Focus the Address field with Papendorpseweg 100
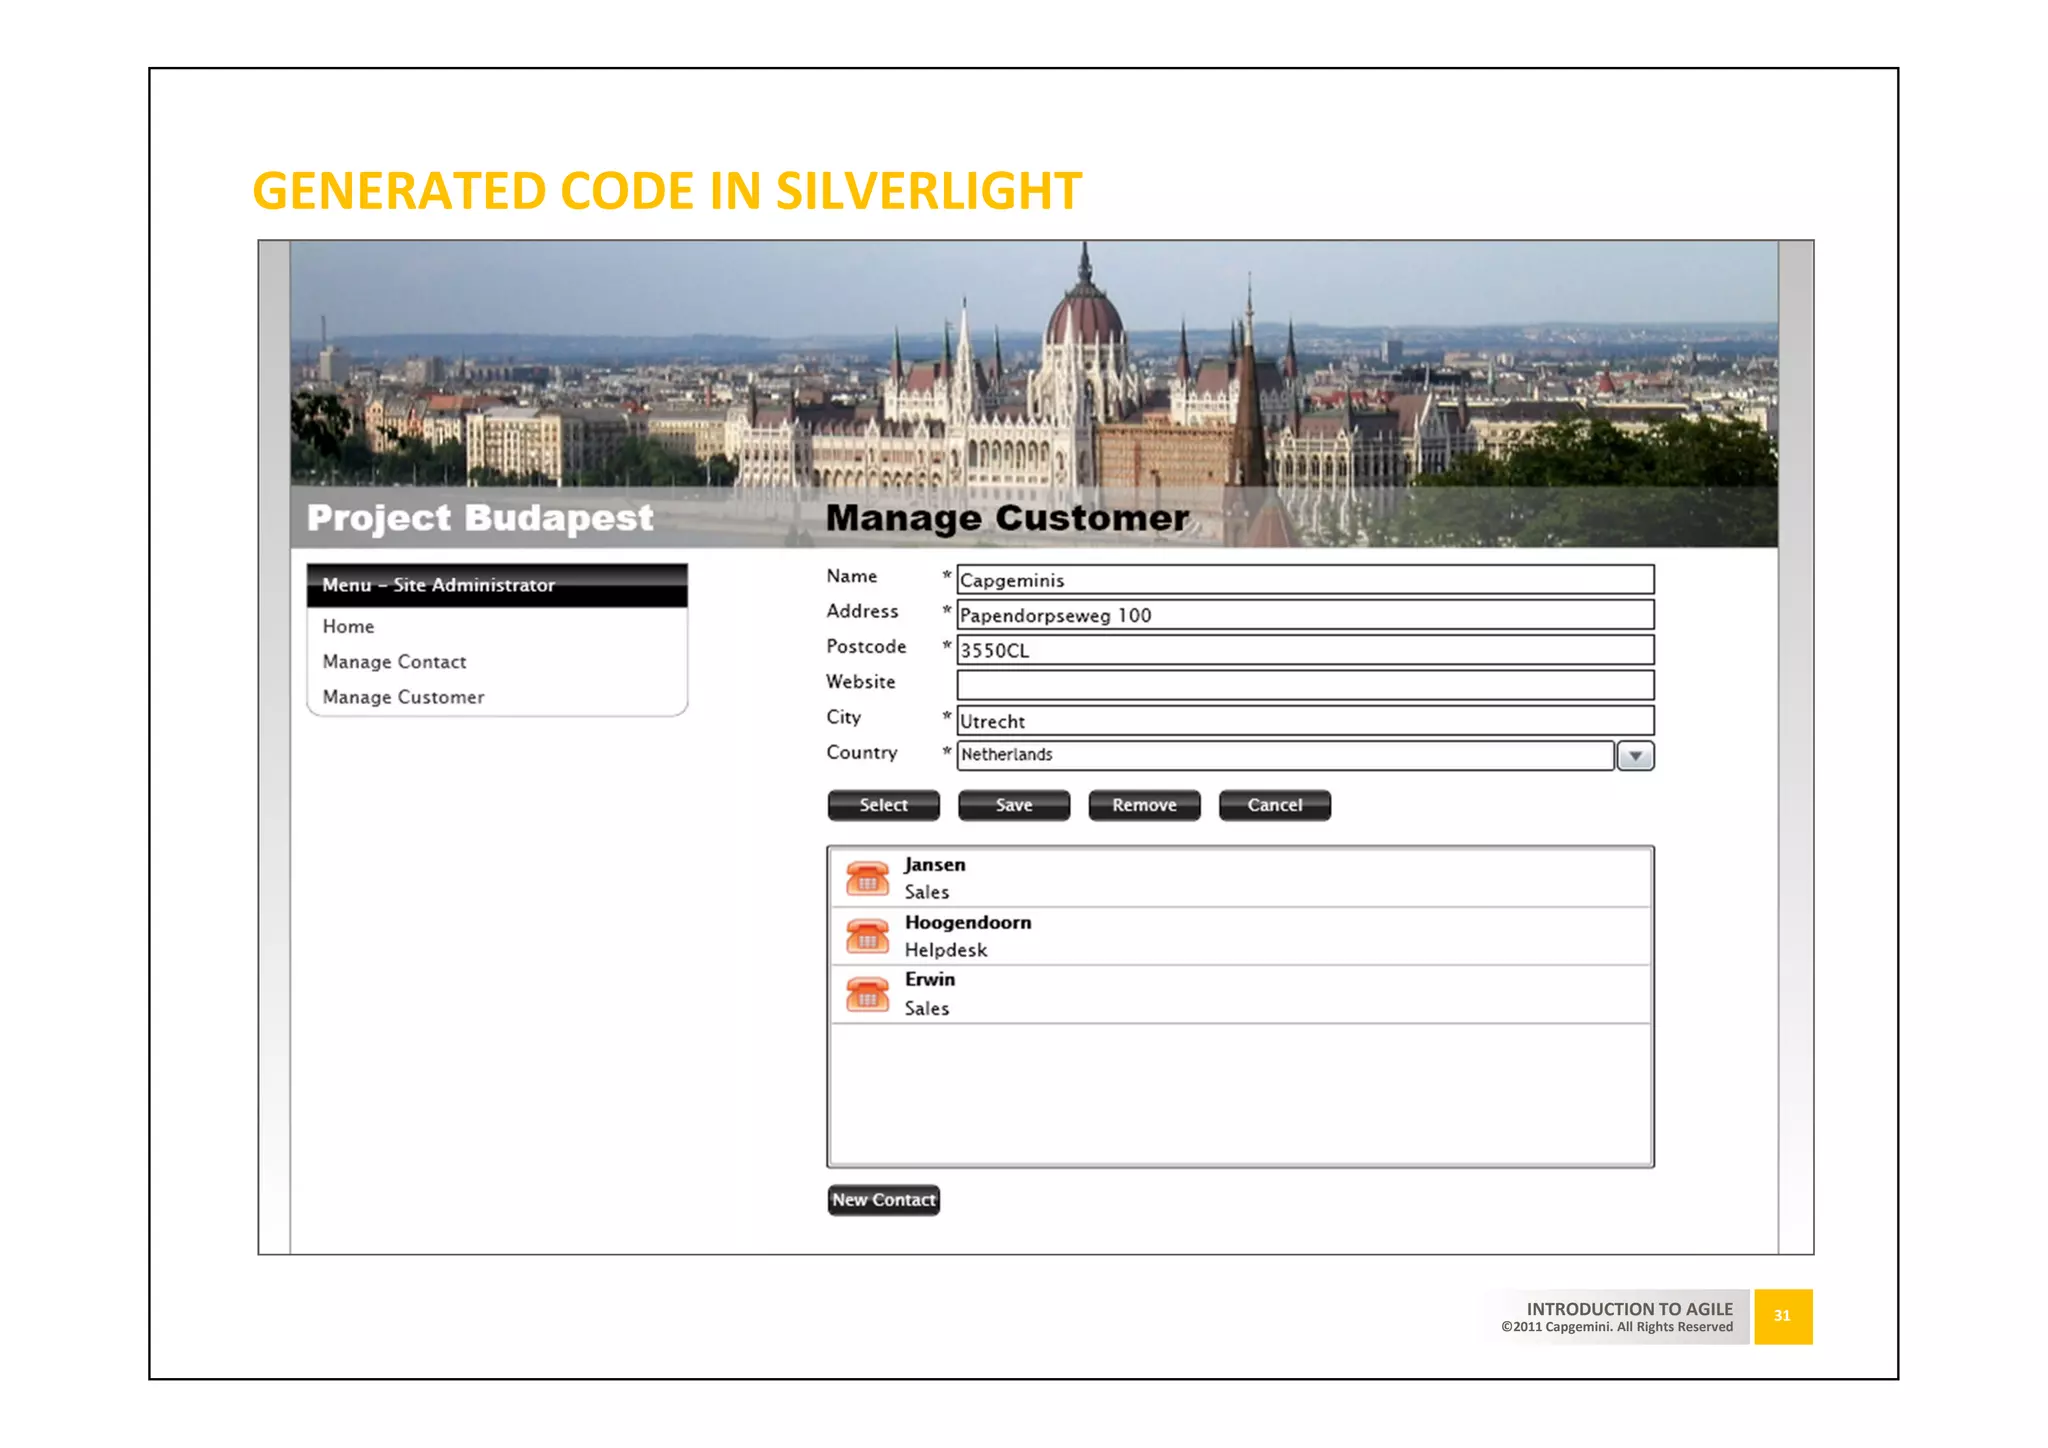 click(x=1305, y=615)
